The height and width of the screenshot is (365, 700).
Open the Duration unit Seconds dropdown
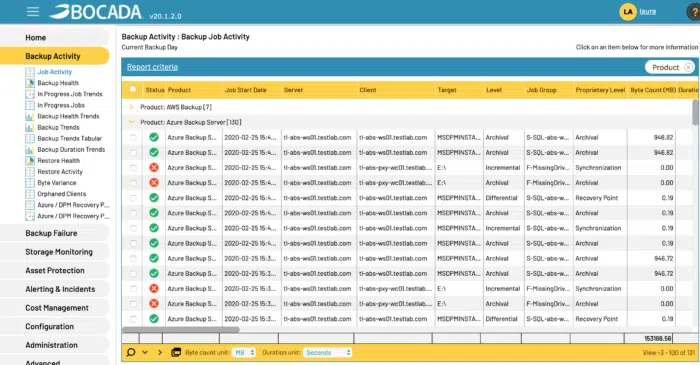[x=328, y=353]
